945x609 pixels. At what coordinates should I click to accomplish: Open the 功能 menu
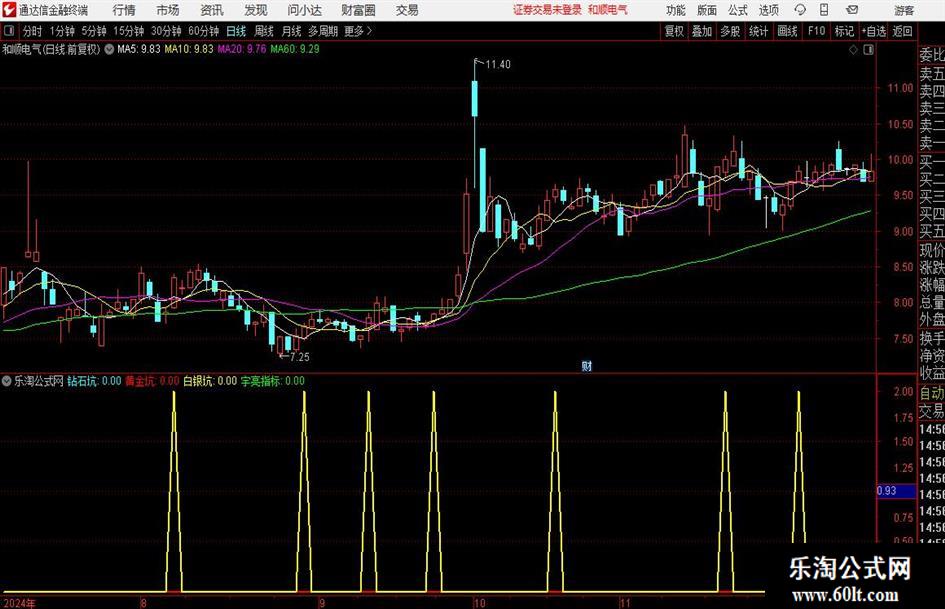(x=676, y=10)
